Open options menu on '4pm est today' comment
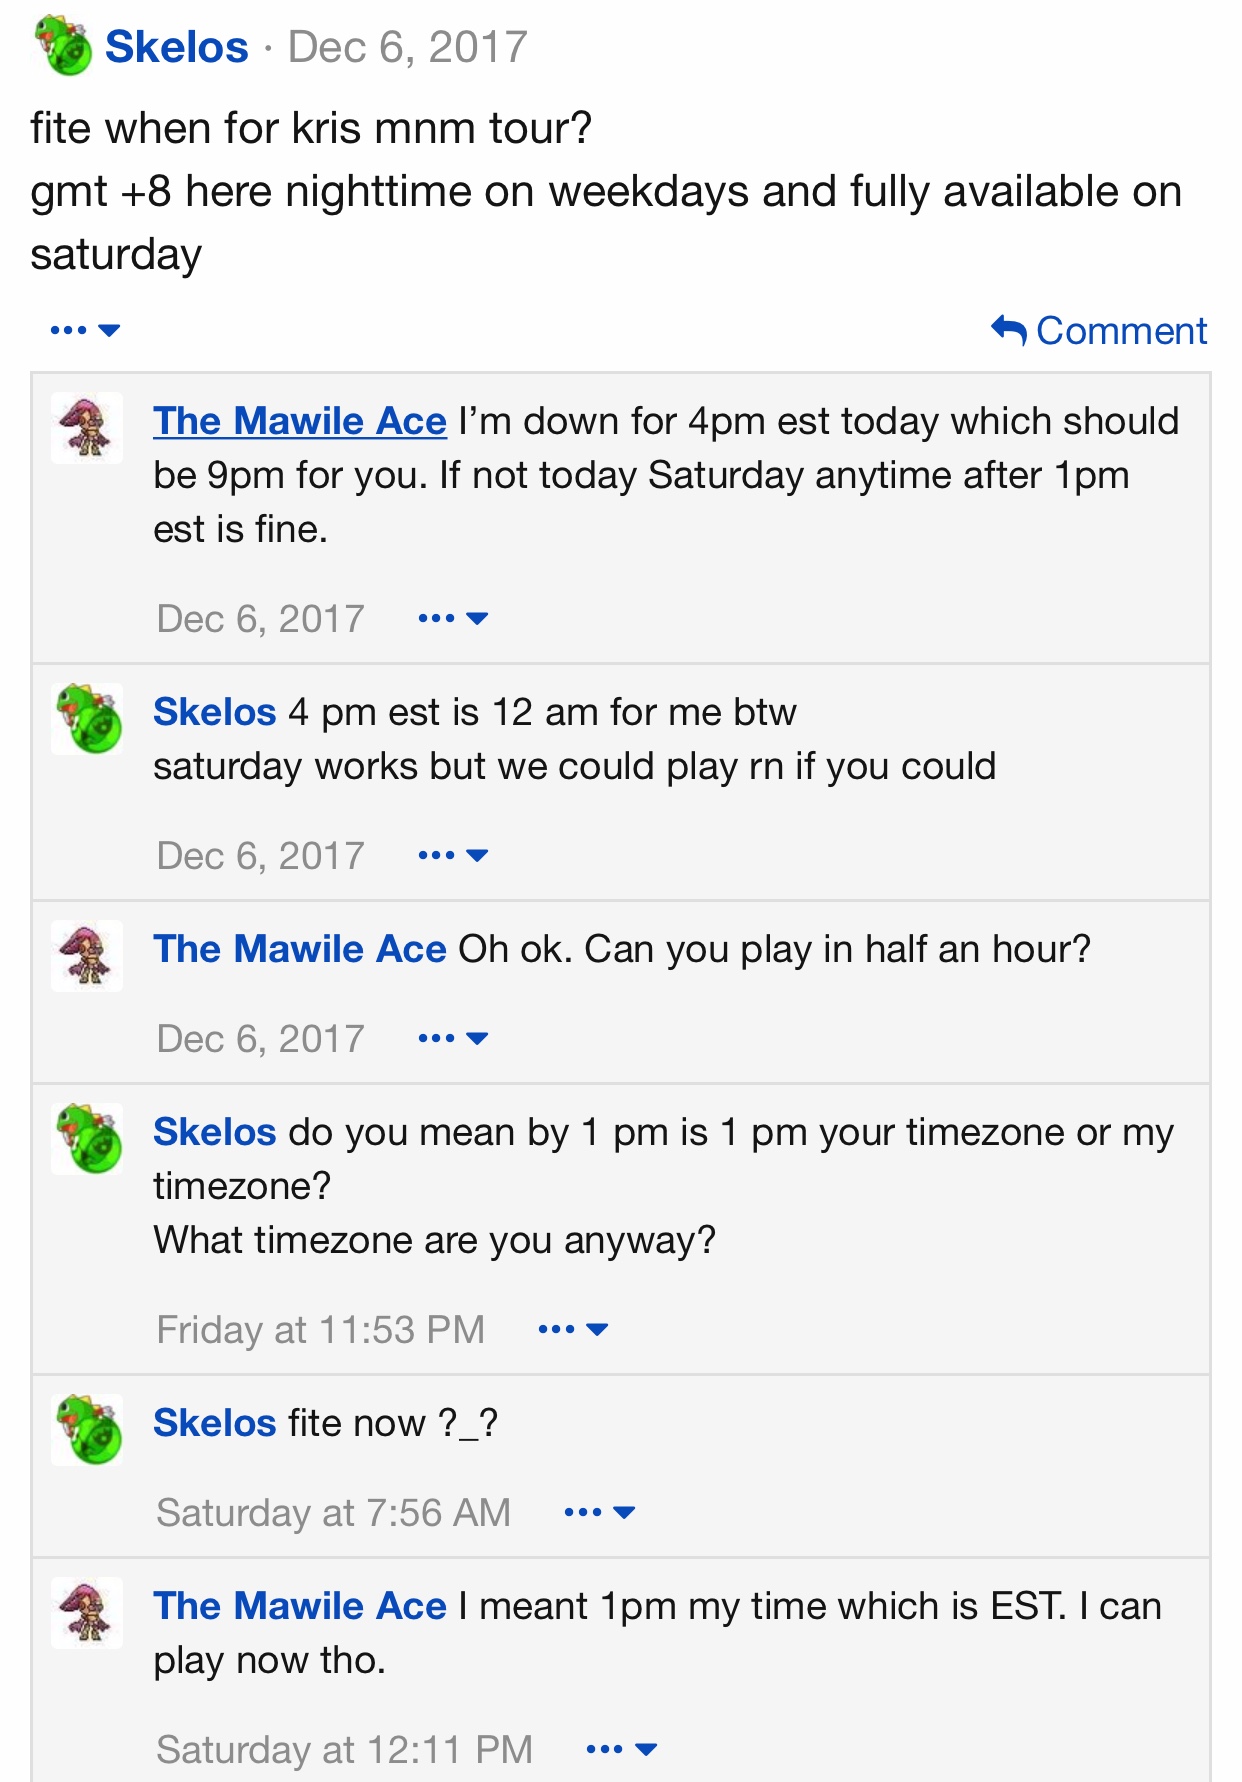Image resolution: width=1242 pixels, height=1782 pixels. tap(453, 618)
